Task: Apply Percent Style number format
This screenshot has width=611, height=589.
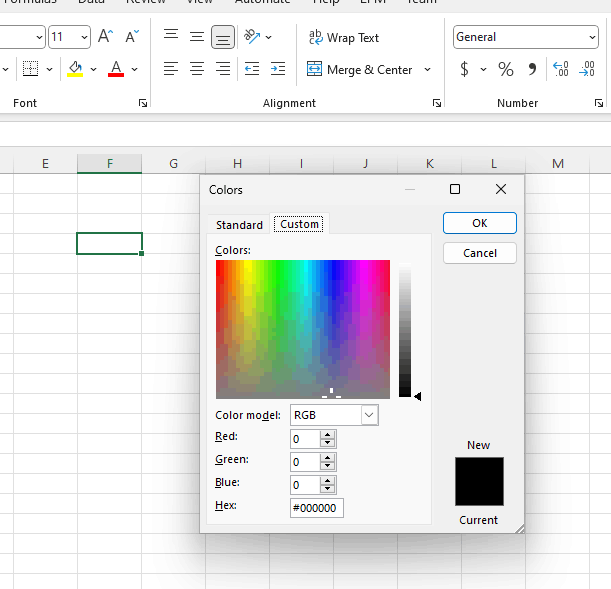Action: (x=506, y=69)
